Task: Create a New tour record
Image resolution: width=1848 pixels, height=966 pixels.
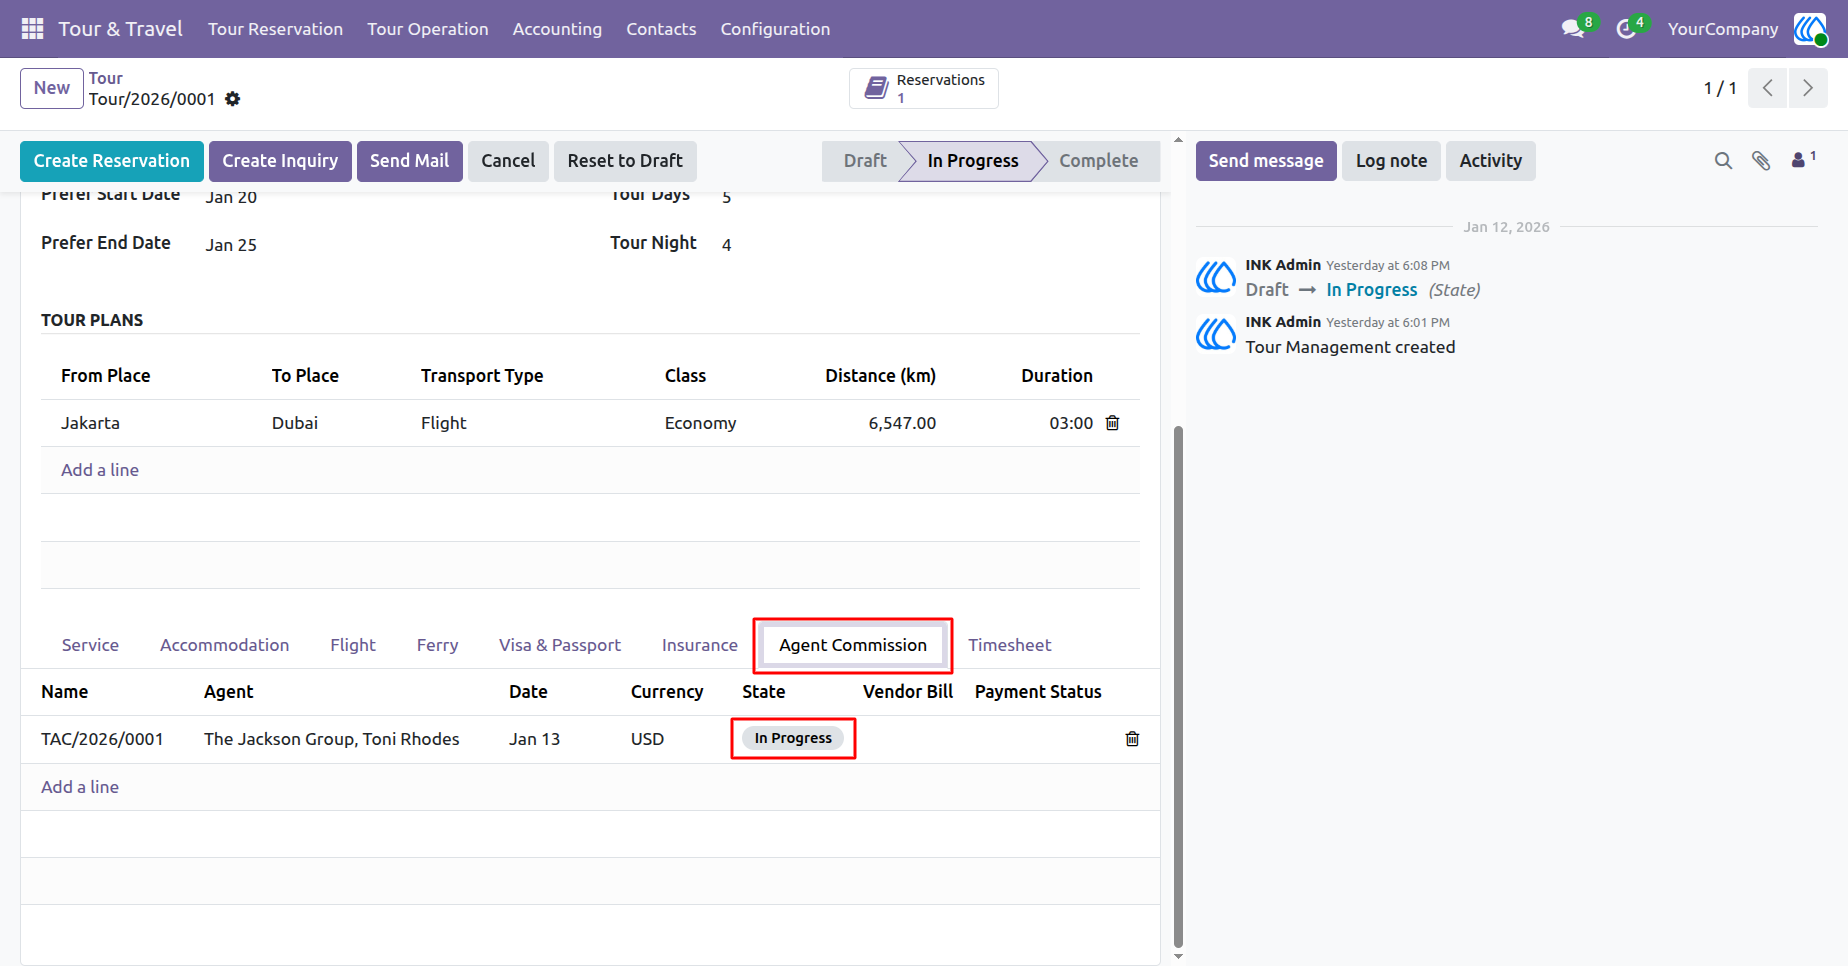Action: (x=52, y=88)
